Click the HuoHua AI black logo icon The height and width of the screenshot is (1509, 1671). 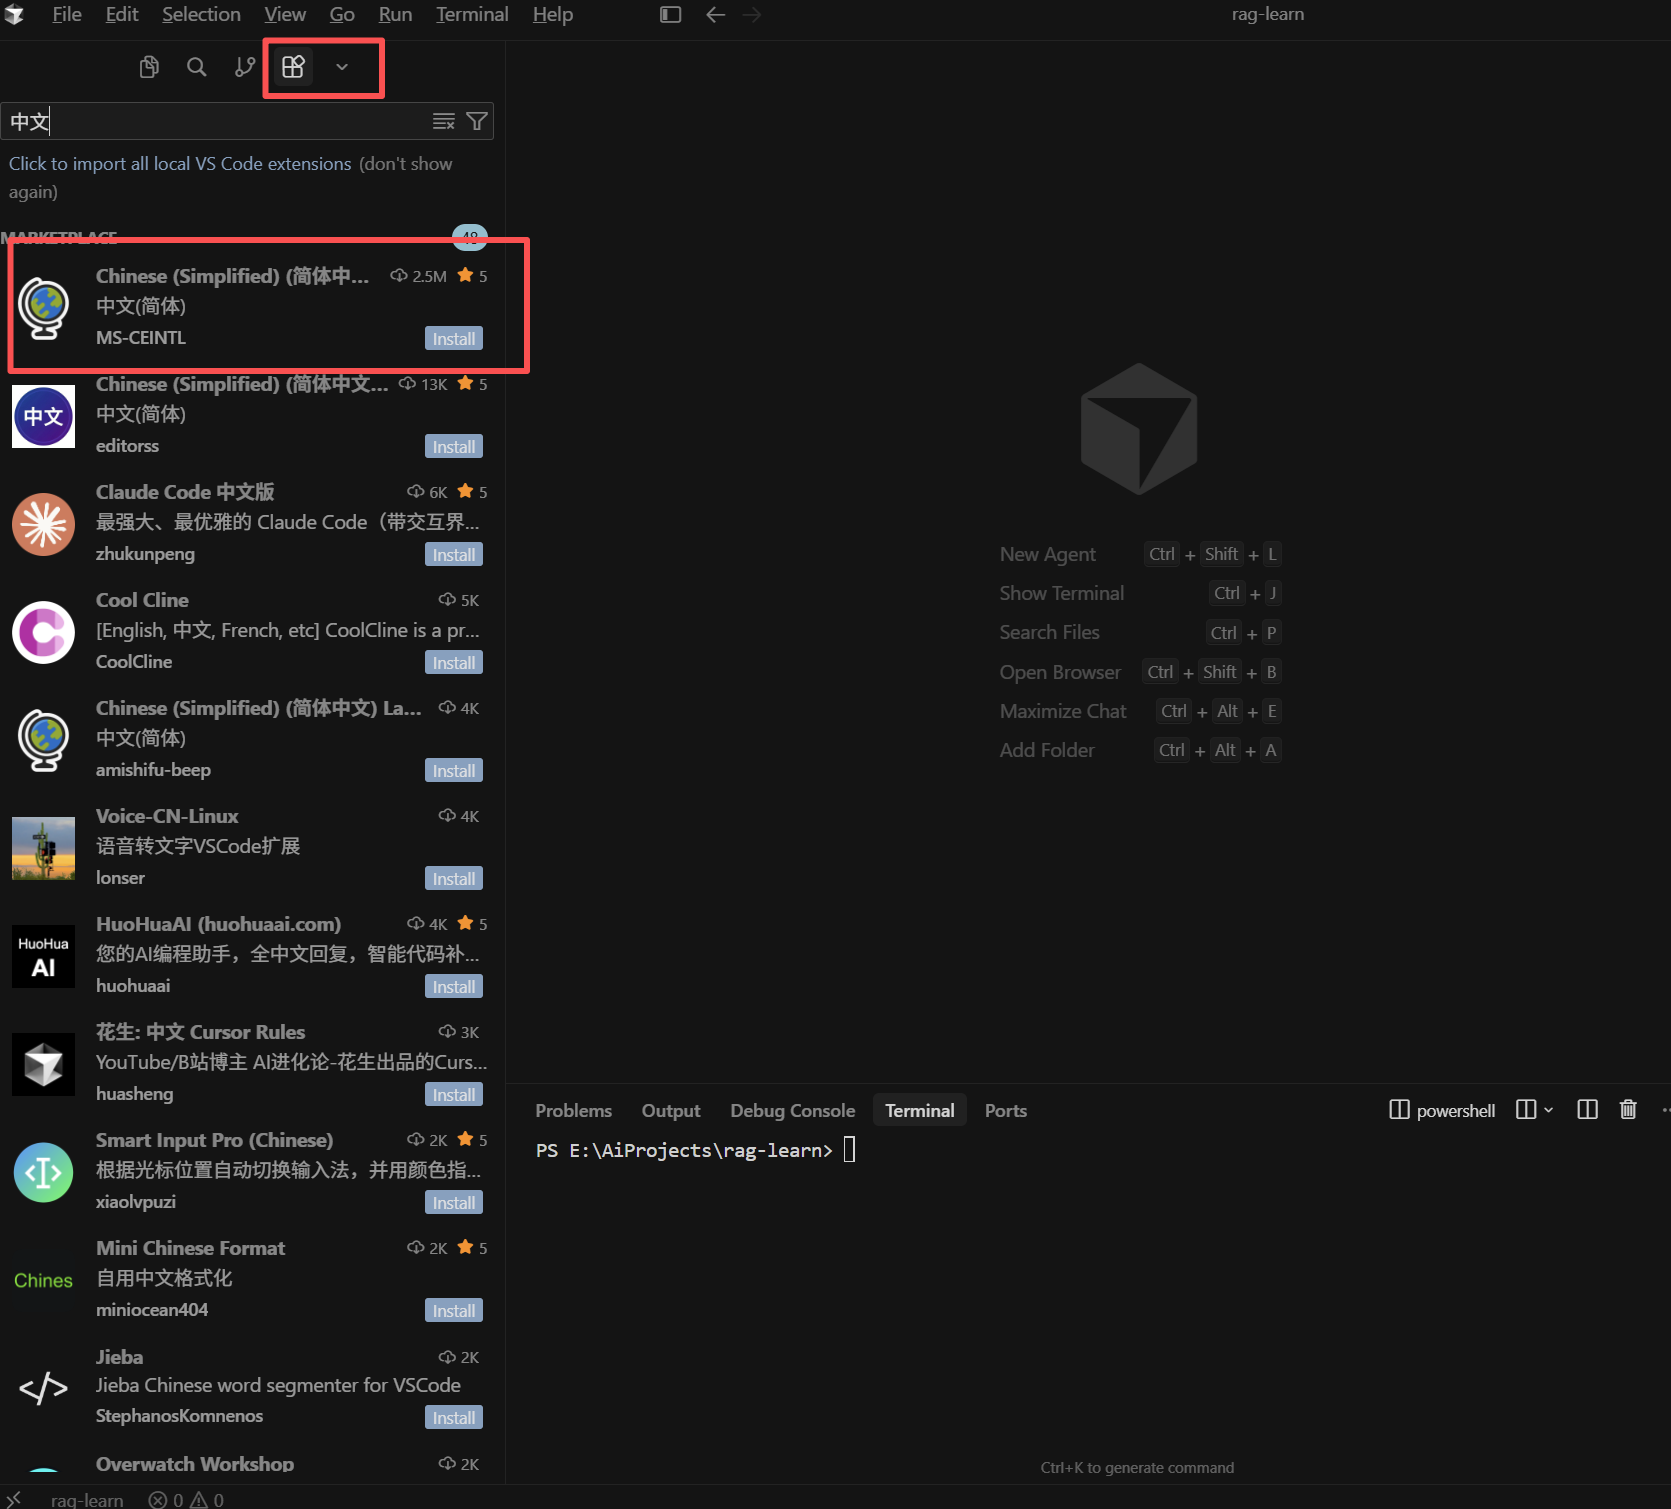[43, 956]
